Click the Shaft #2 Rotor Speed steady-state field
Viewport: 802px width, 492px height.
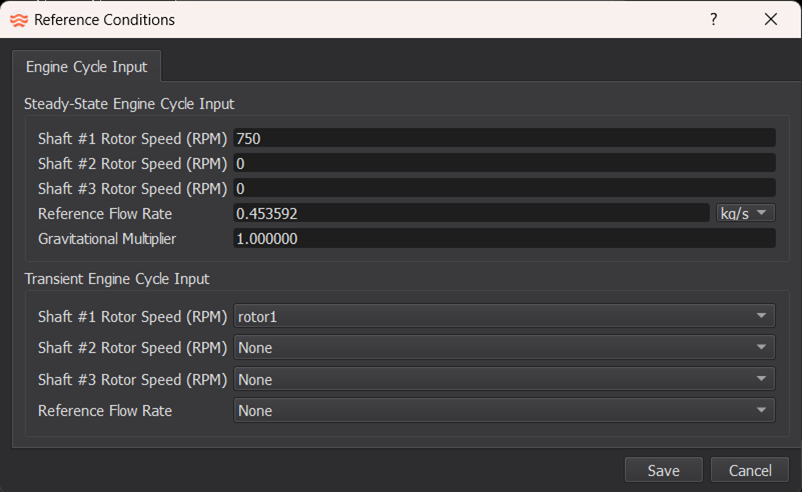[x=504, y=163]
